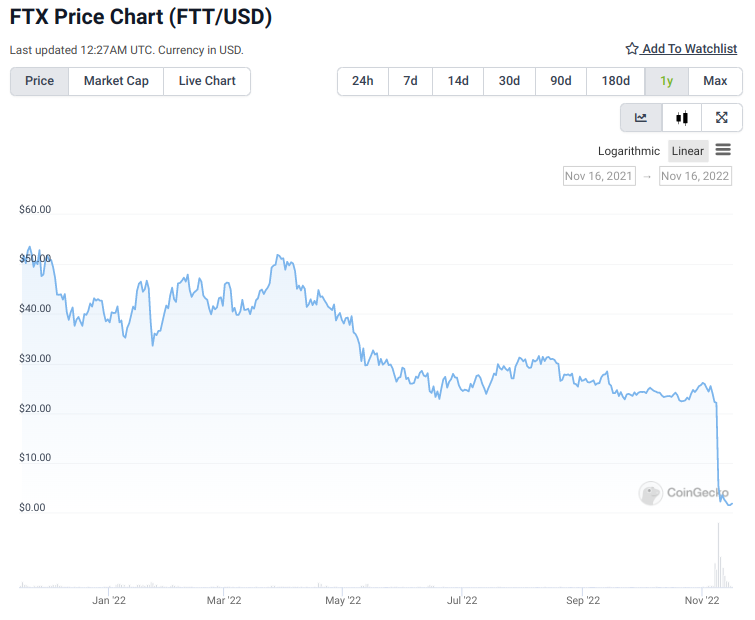The height and width of the screenshot is (620, 755).
Task: Toggle the Logarithmic scale
Action: pos(629,151)
